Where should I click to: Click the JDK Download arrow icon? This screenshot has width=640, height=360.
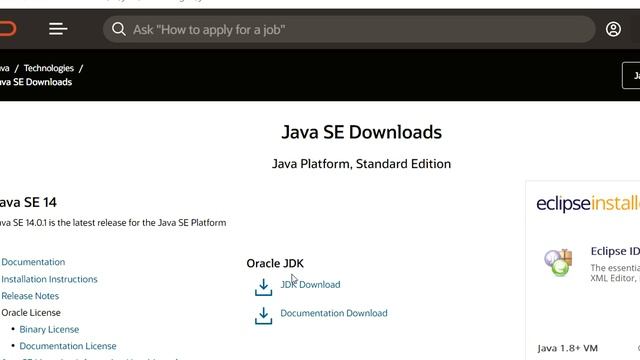263,287
